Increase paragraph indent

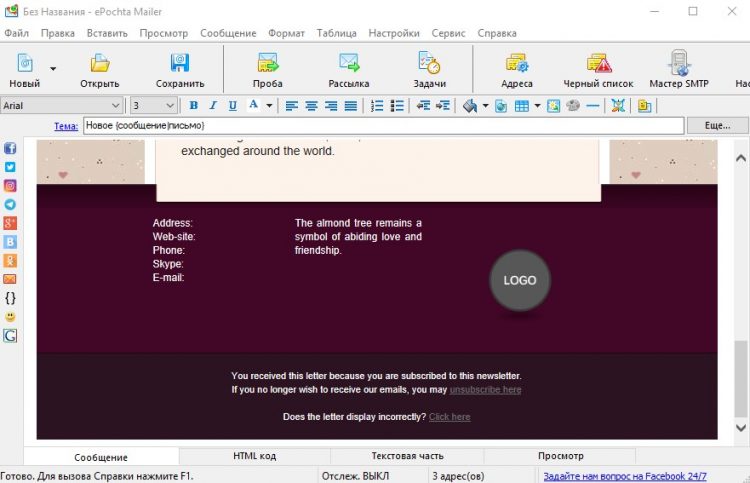point(443,106)
